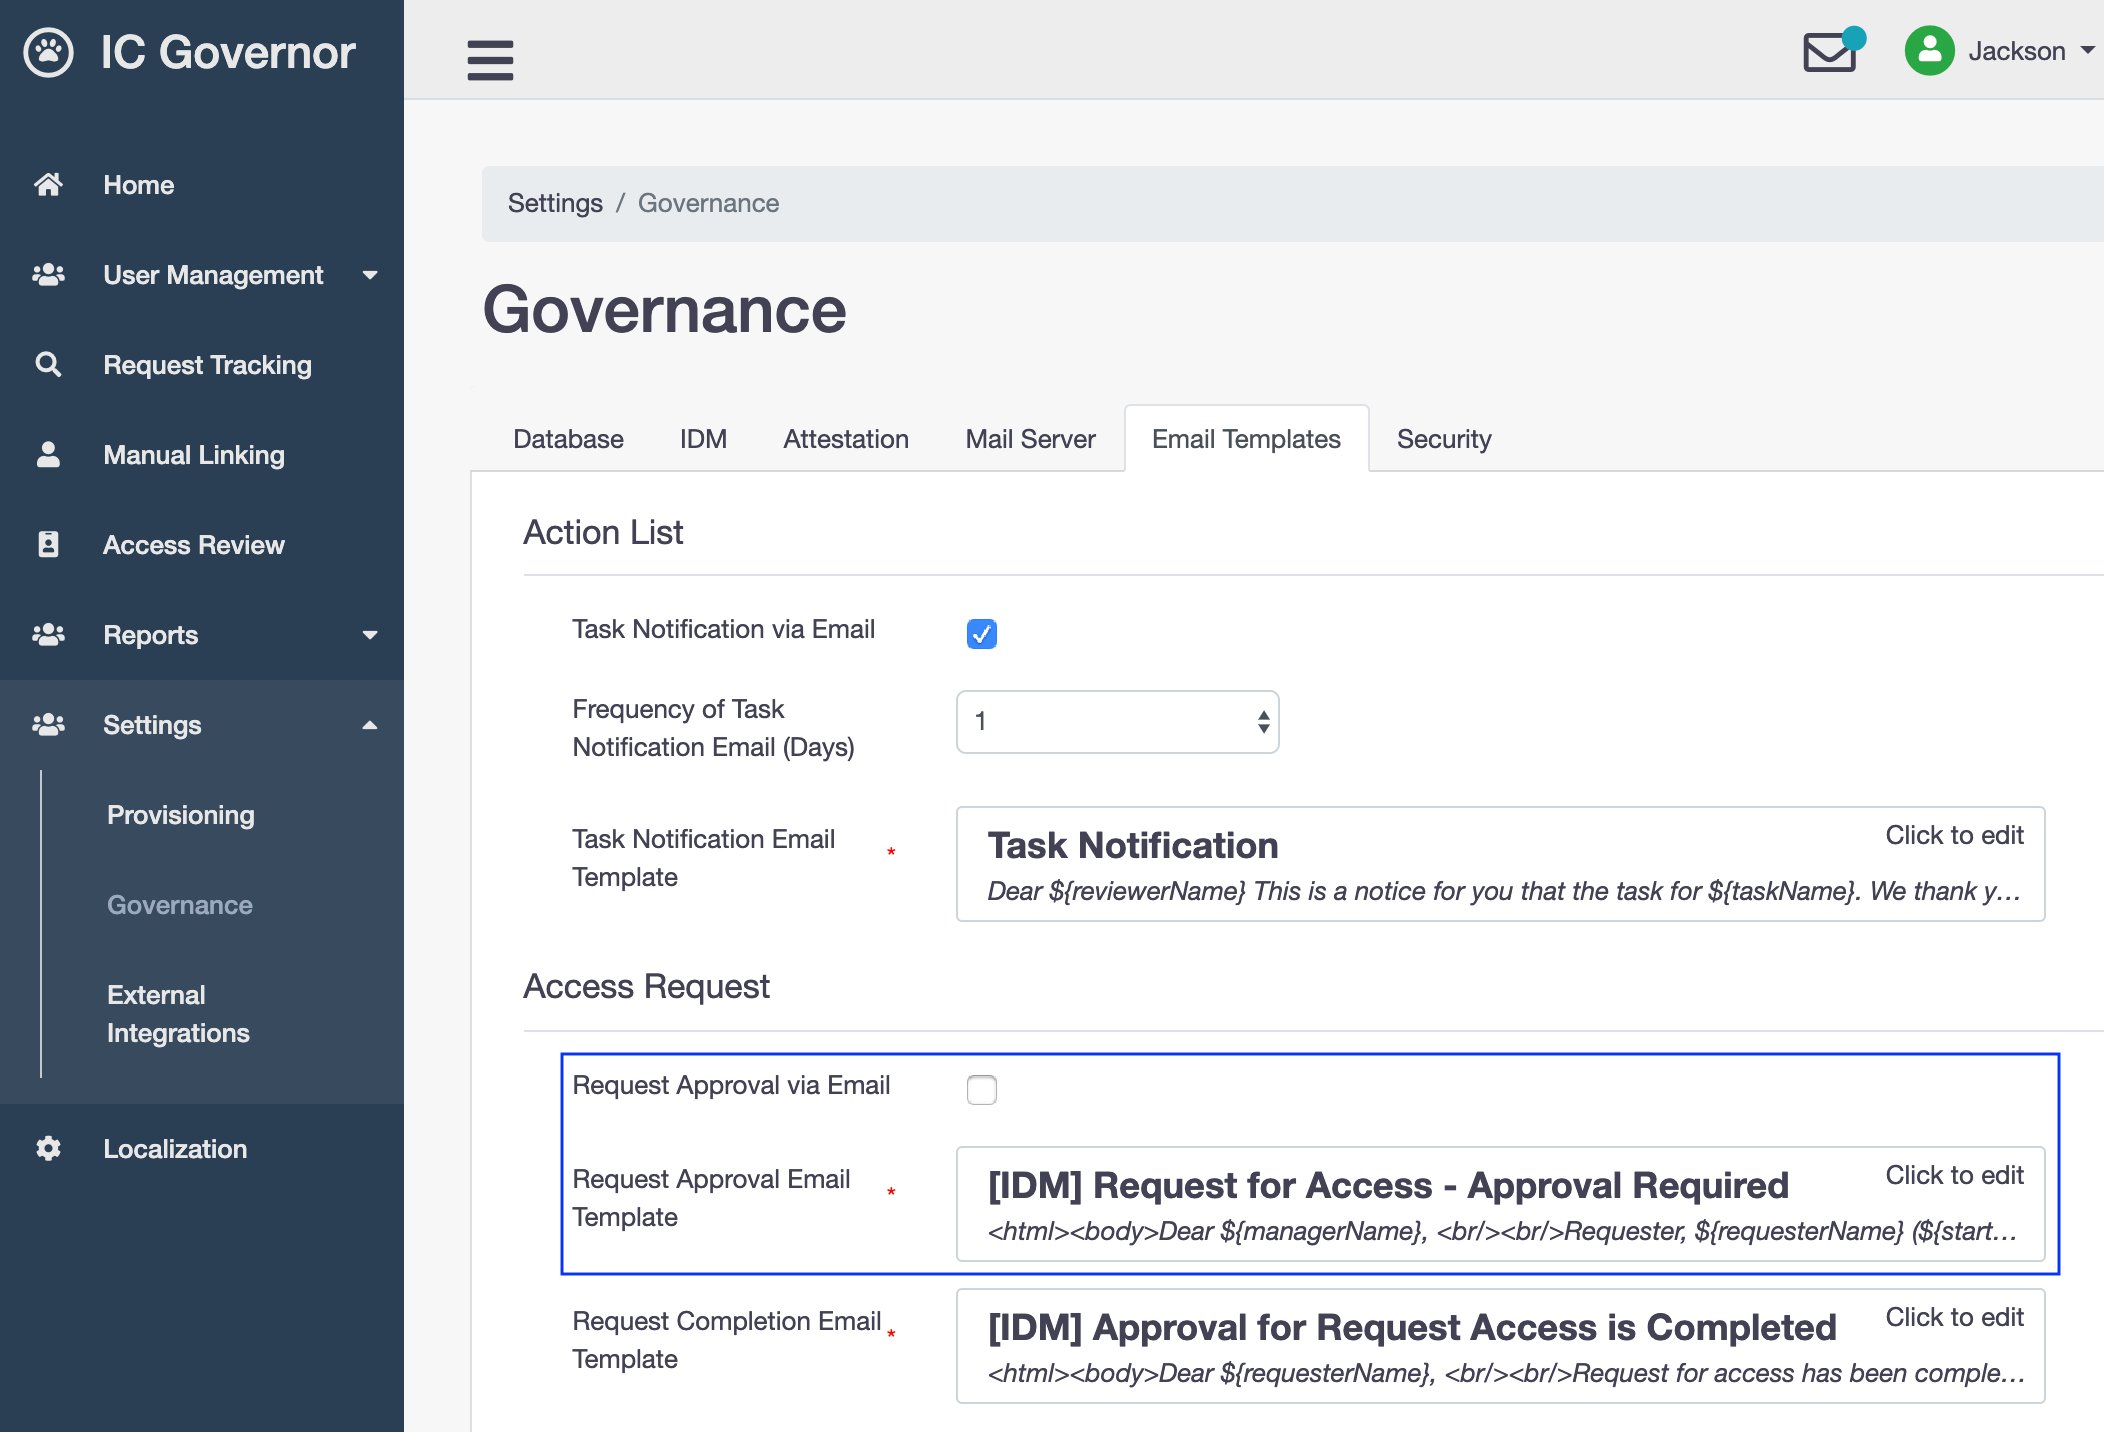
Task: Open External Integrations under Settings
Action: [x=178, y=1014]
